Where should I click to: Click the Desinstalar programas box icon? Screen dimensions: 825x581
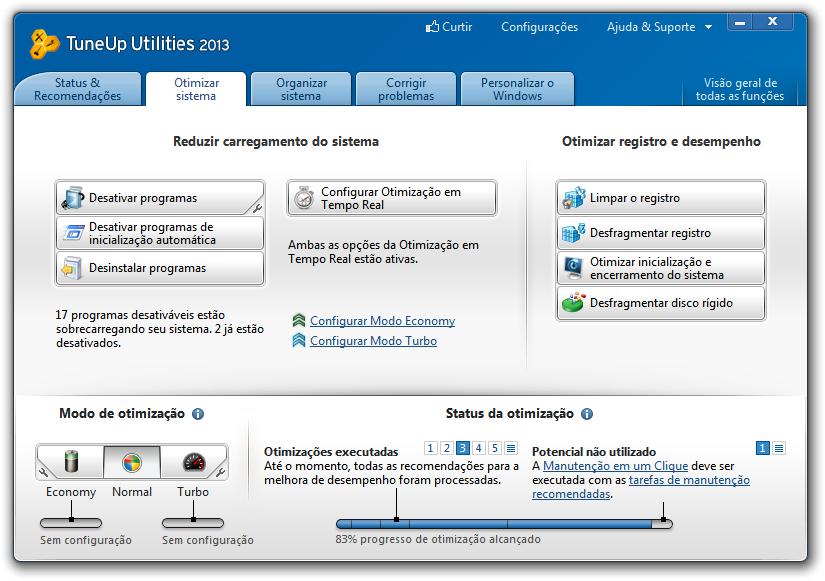tap(72, 268)
